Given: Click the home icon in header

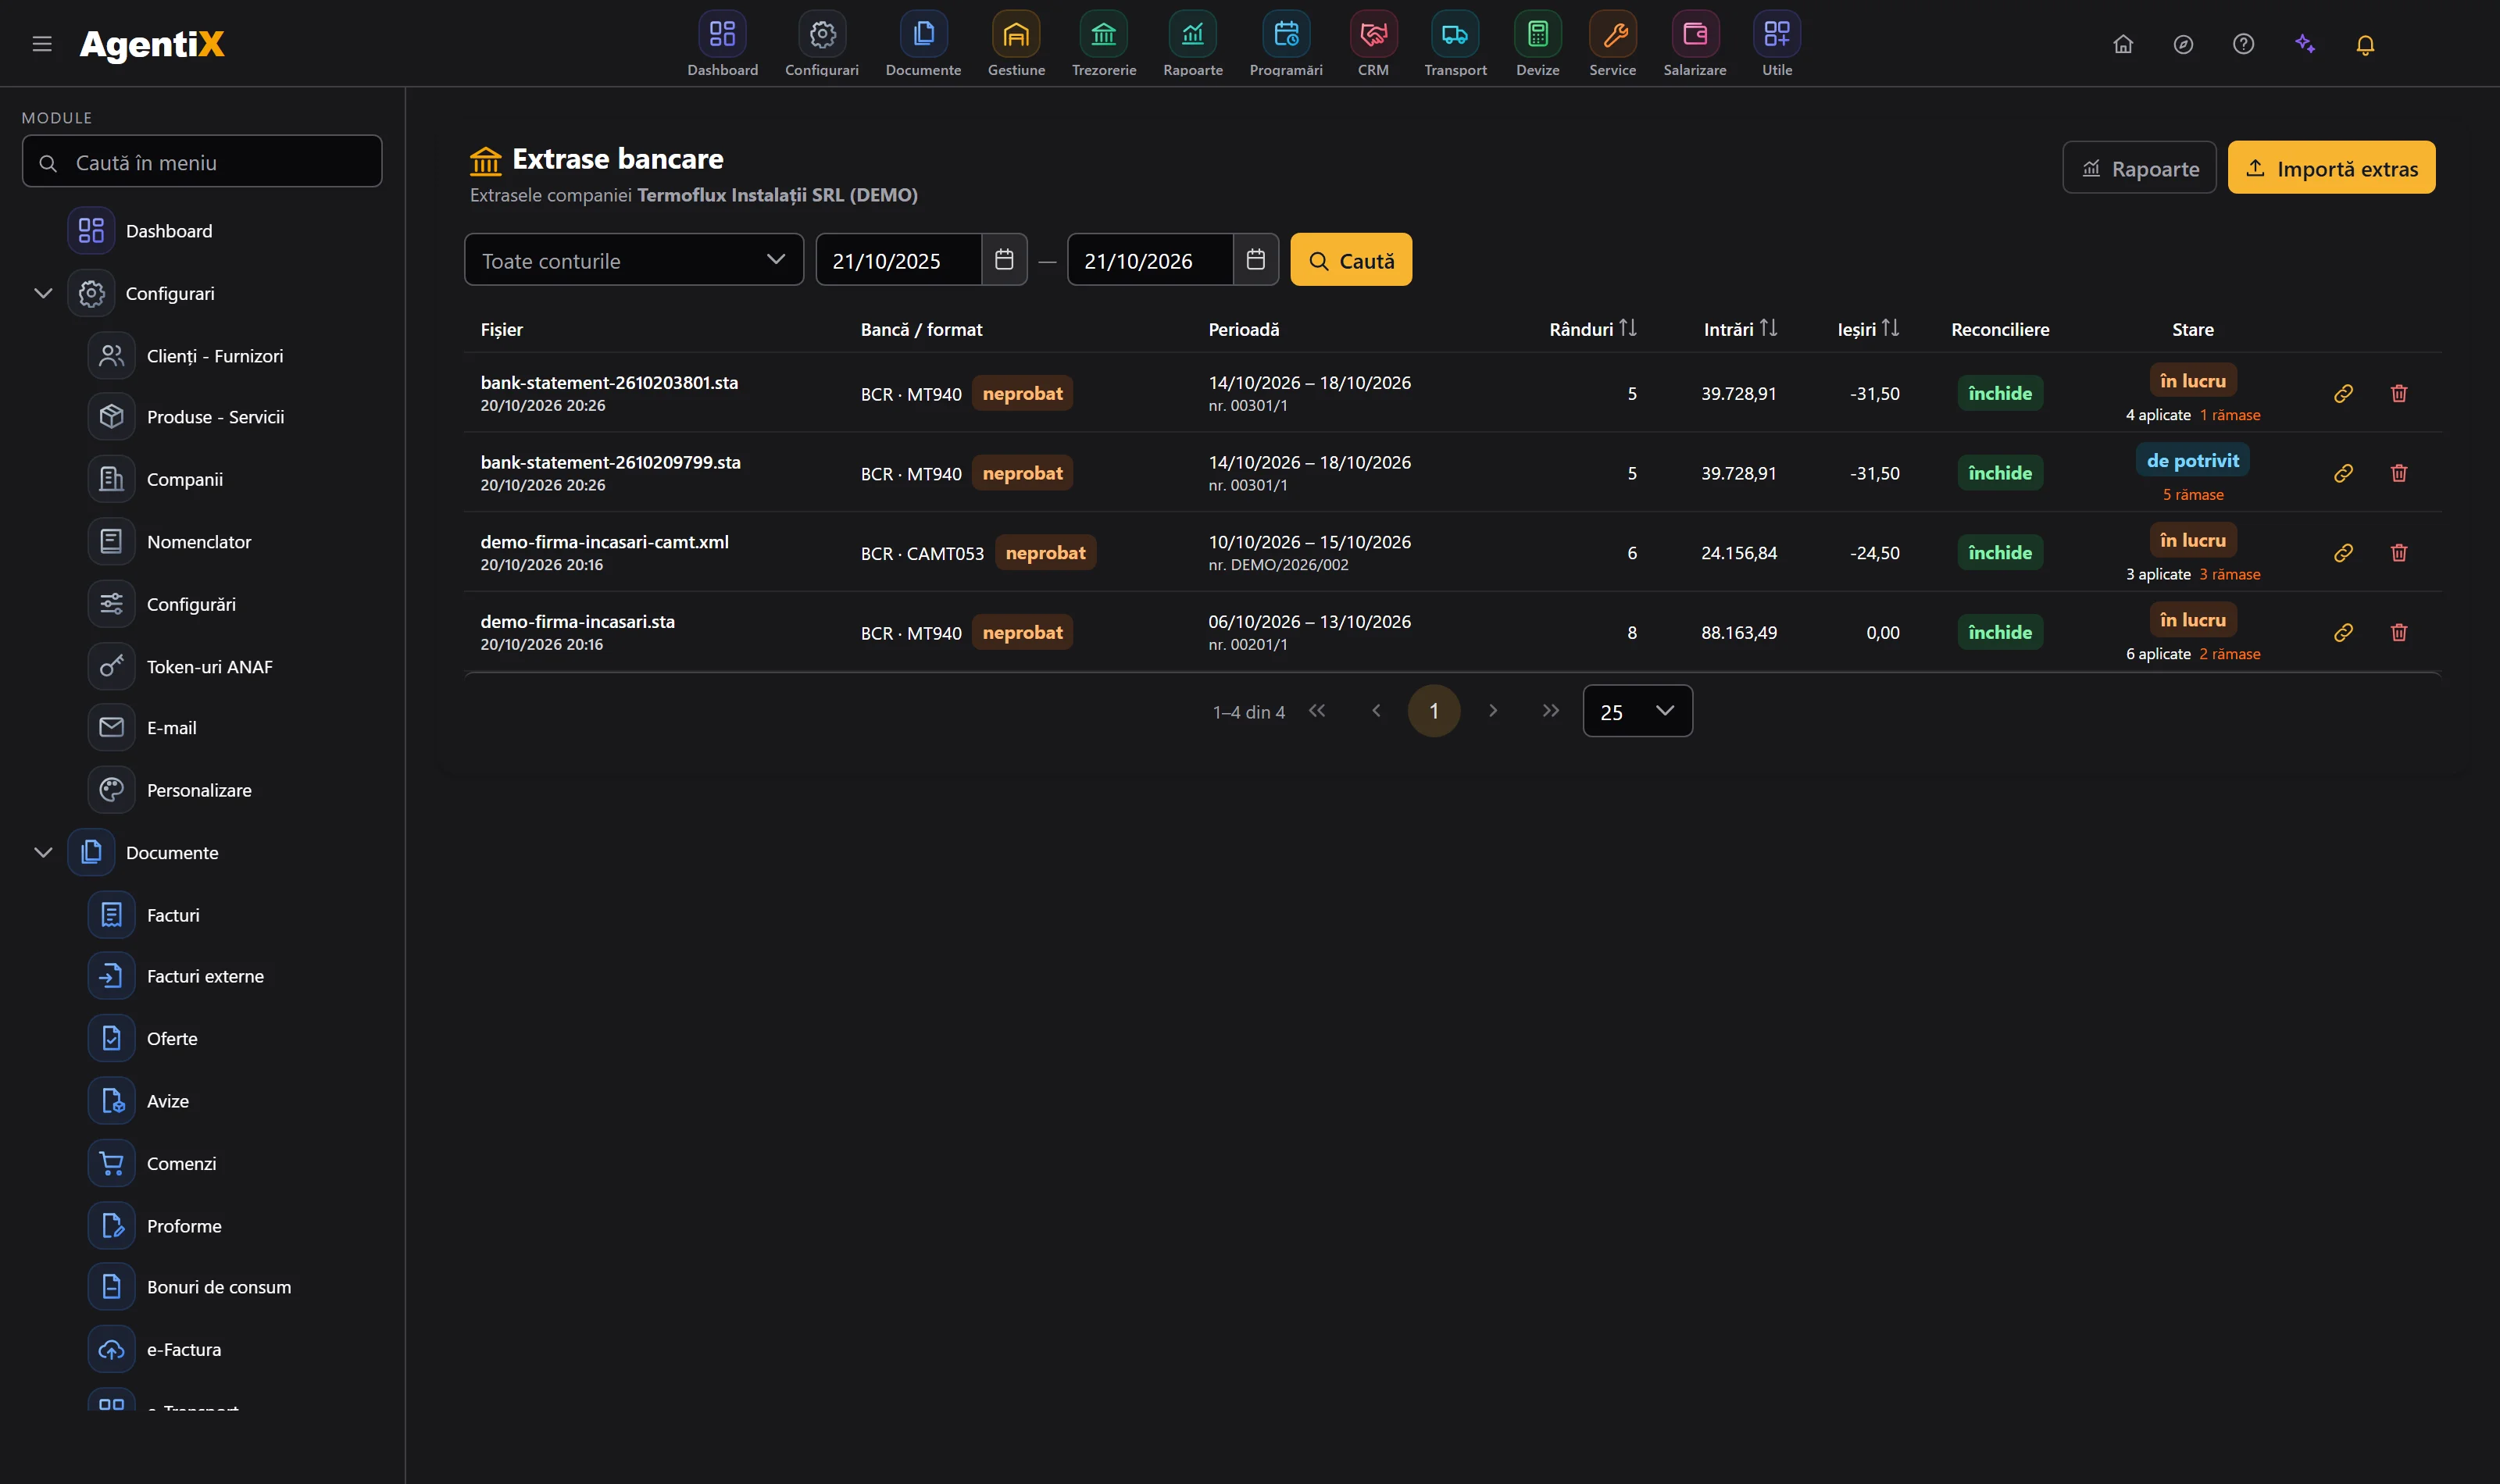Looking at the screenshot, I should pyautogui.click(x=2123, y=44).
